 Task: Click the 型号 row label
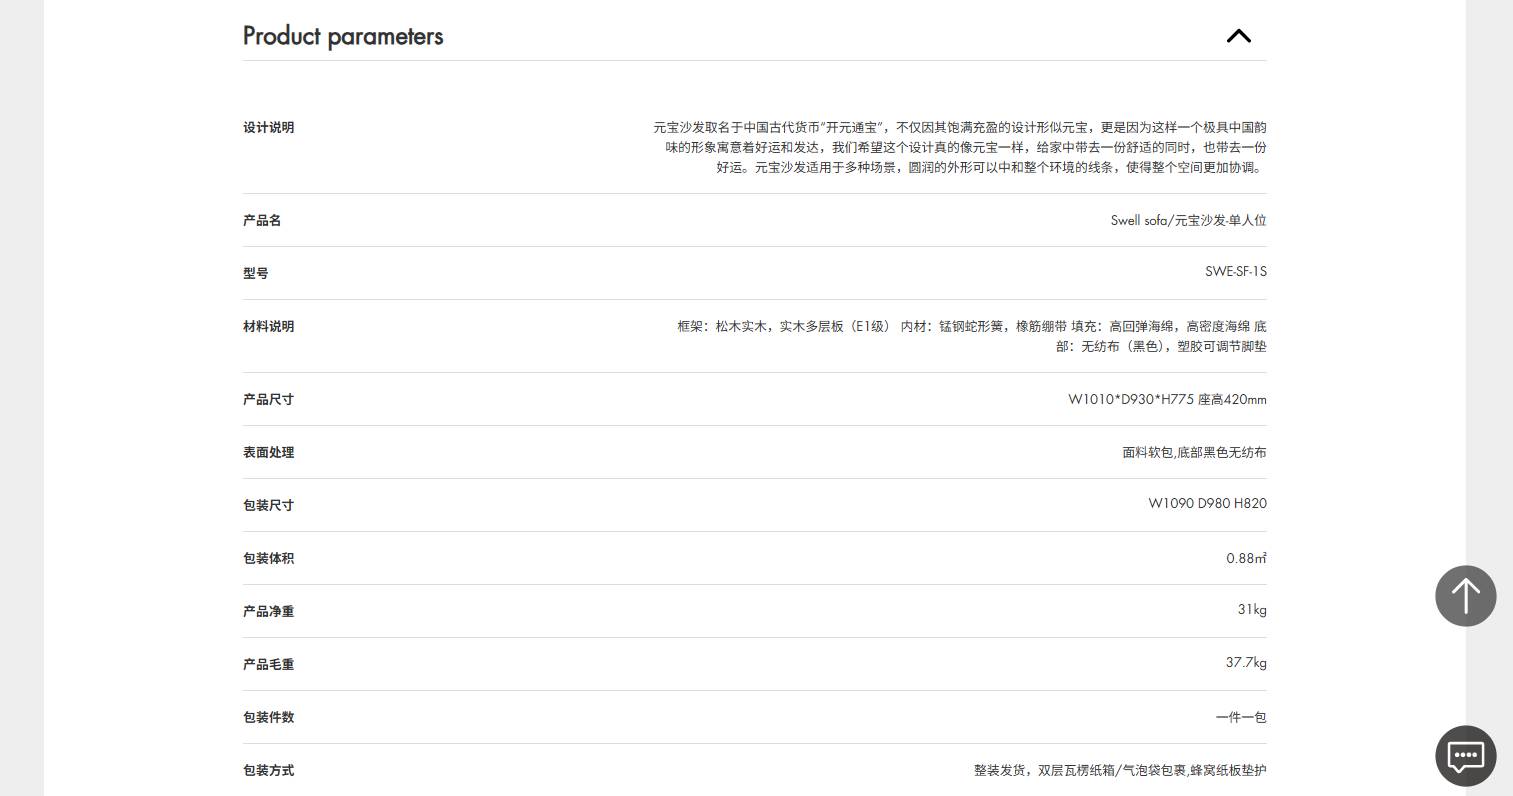(256, 274)
